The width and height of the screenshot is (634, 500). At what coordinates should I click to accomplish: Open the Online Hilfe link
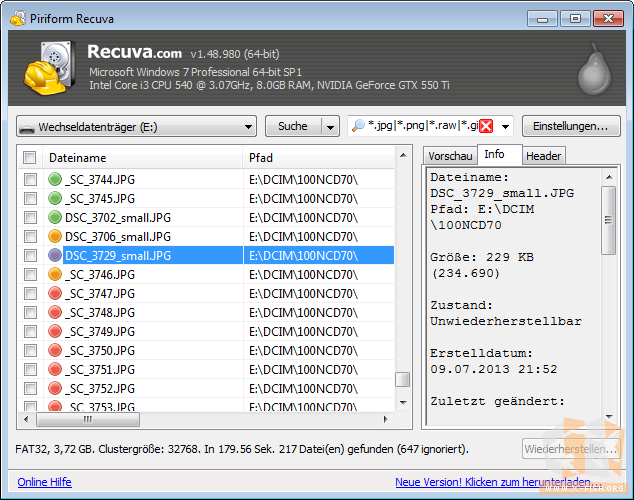coord(44,482)
